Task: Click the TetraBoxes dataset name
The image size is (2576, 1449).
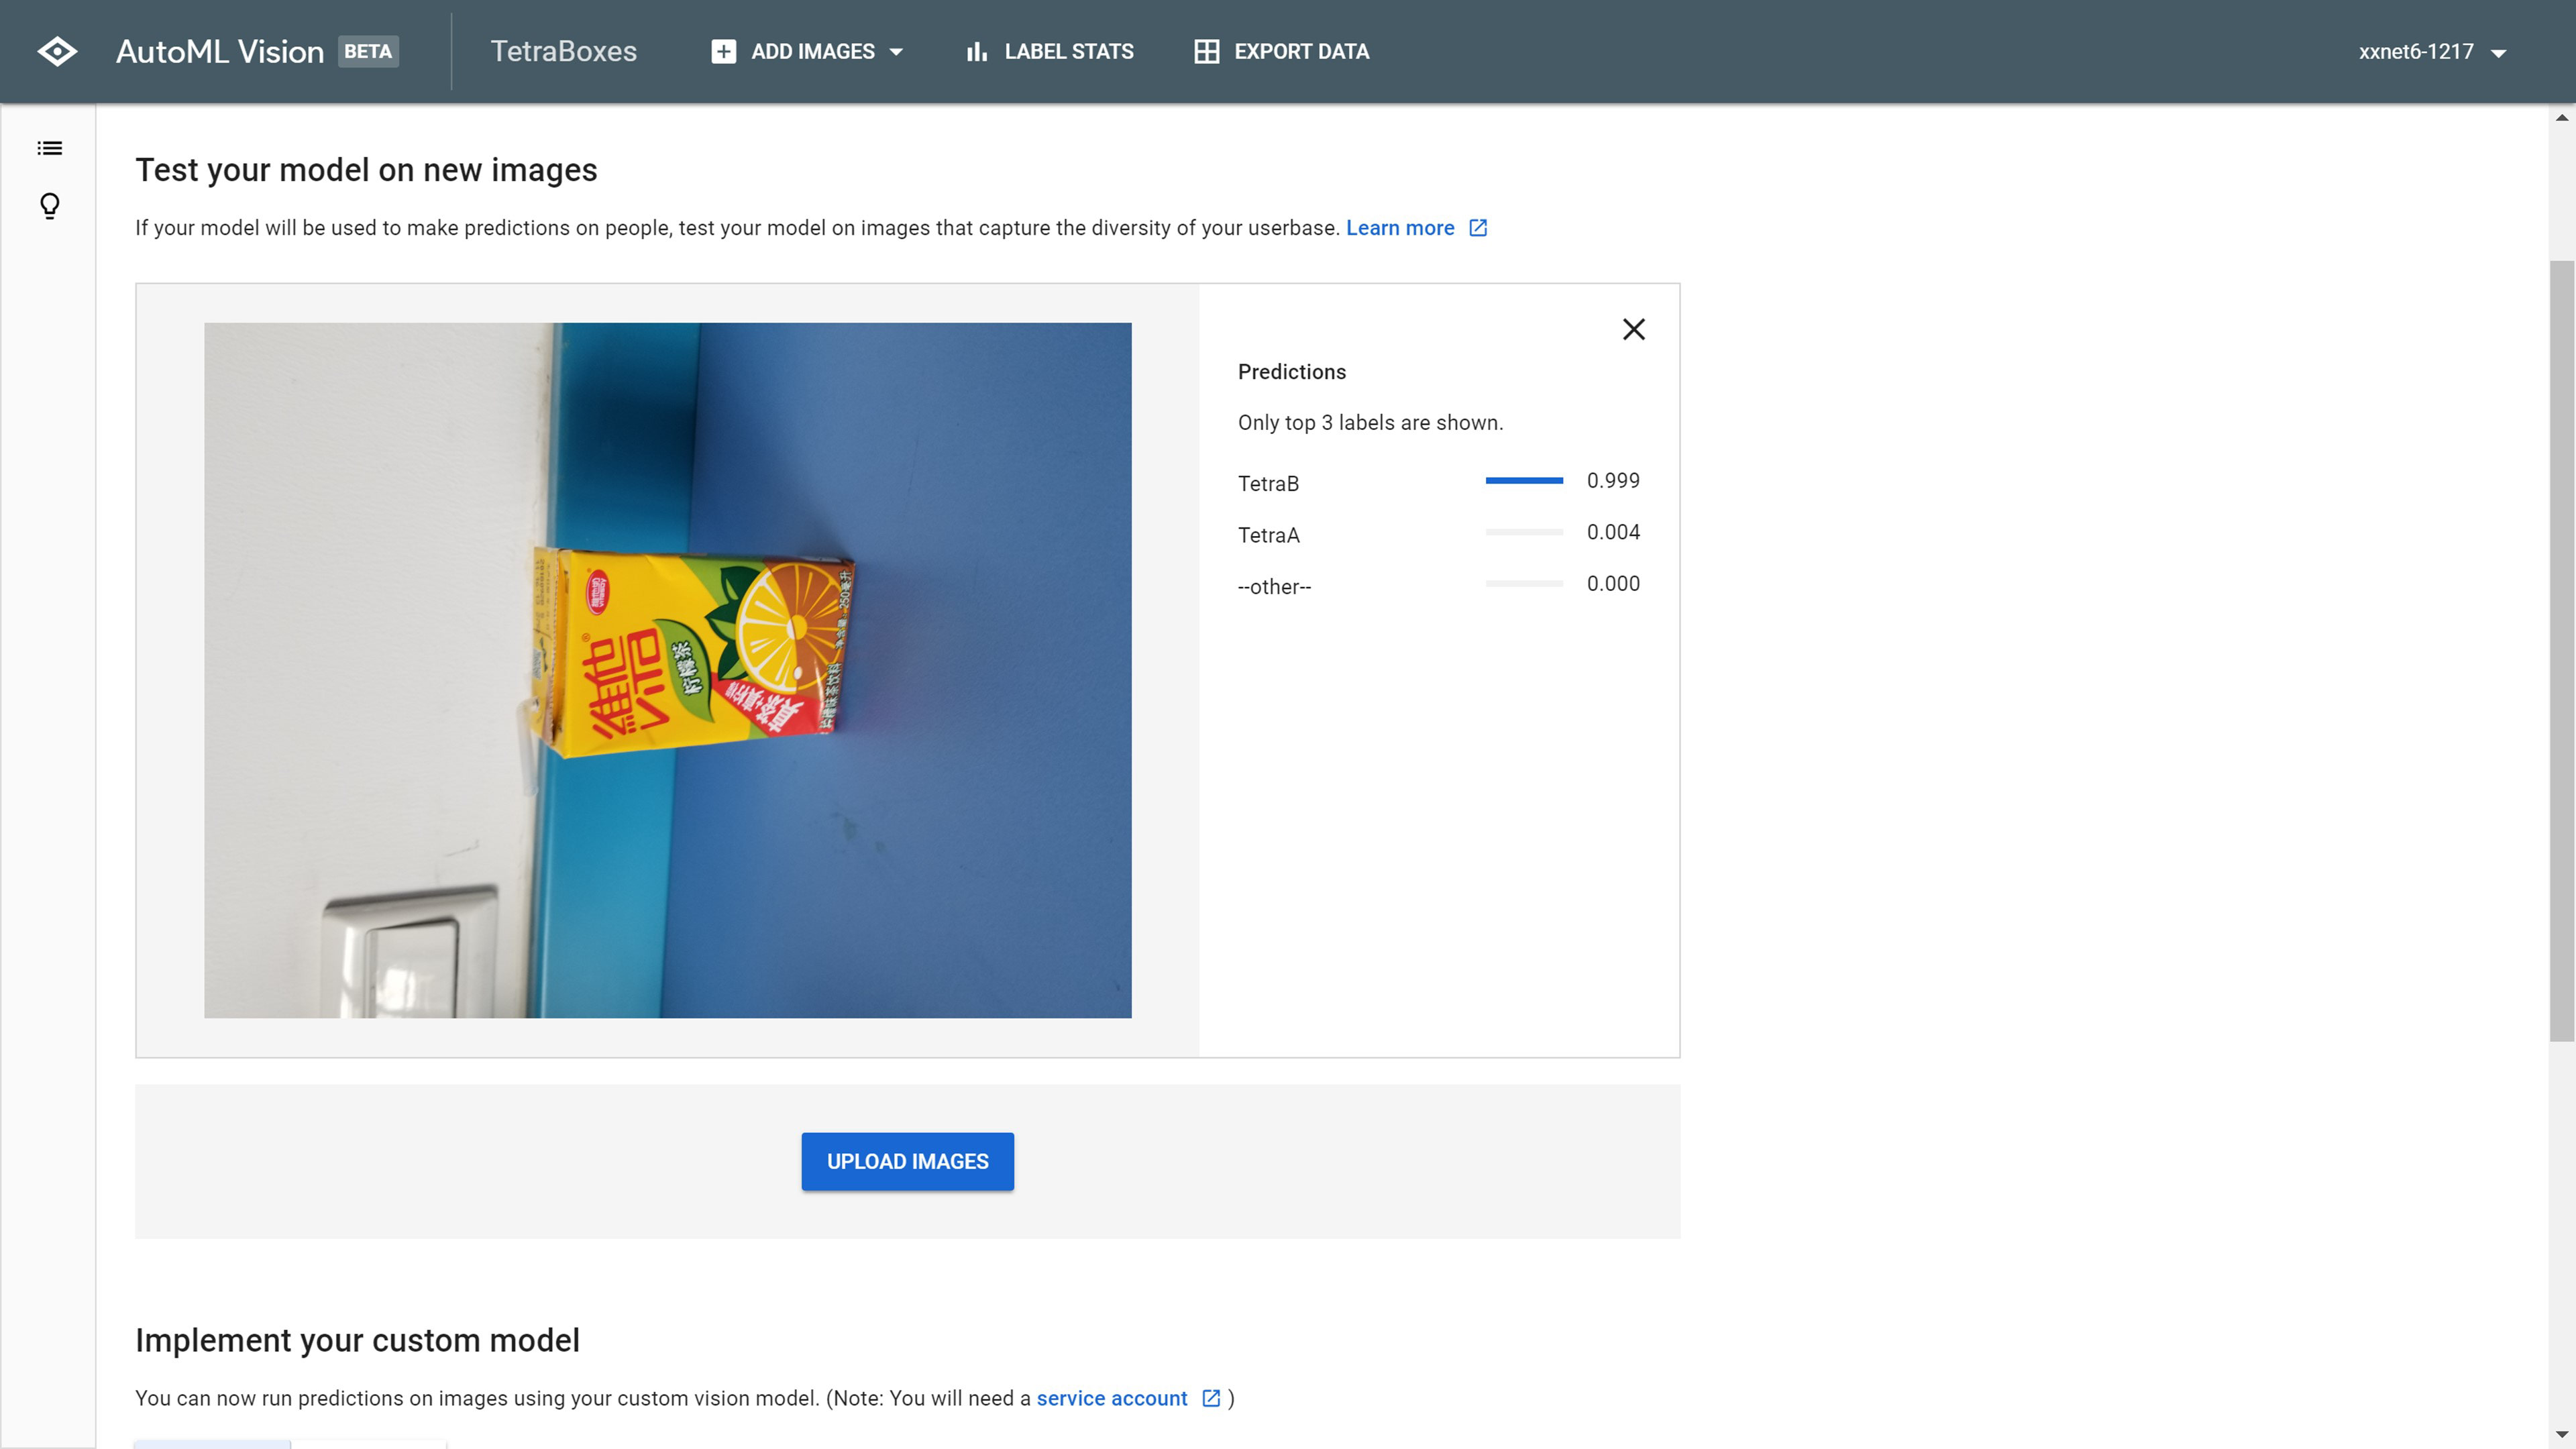Action: (x=563, y=51)
